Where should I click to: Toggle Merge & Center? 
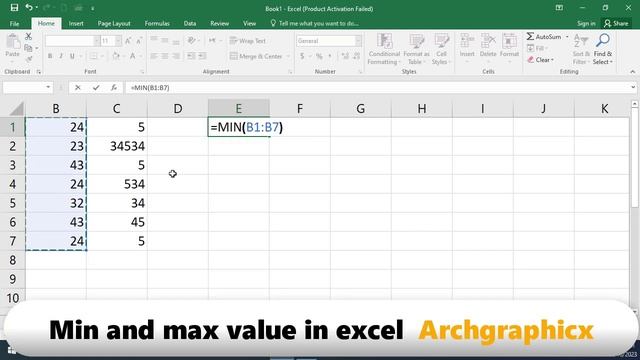(x=256, y=56)
